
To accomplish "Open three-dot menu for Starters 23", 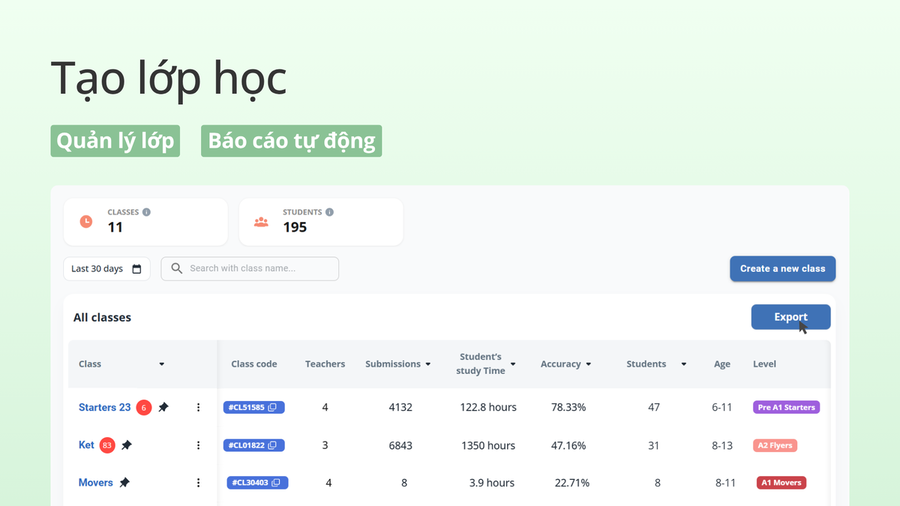I will pos(198,407).
